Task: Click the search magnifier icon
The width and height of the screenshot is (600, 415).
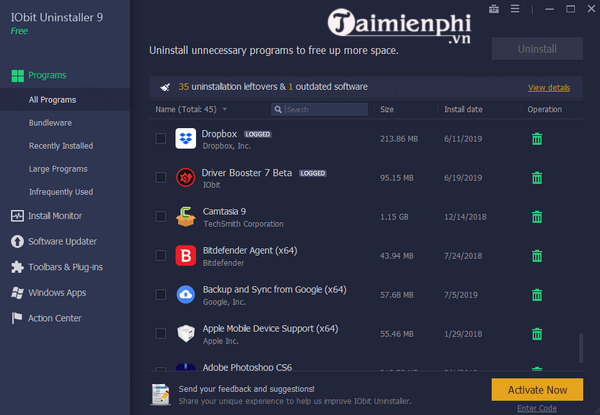Action: 278,109
